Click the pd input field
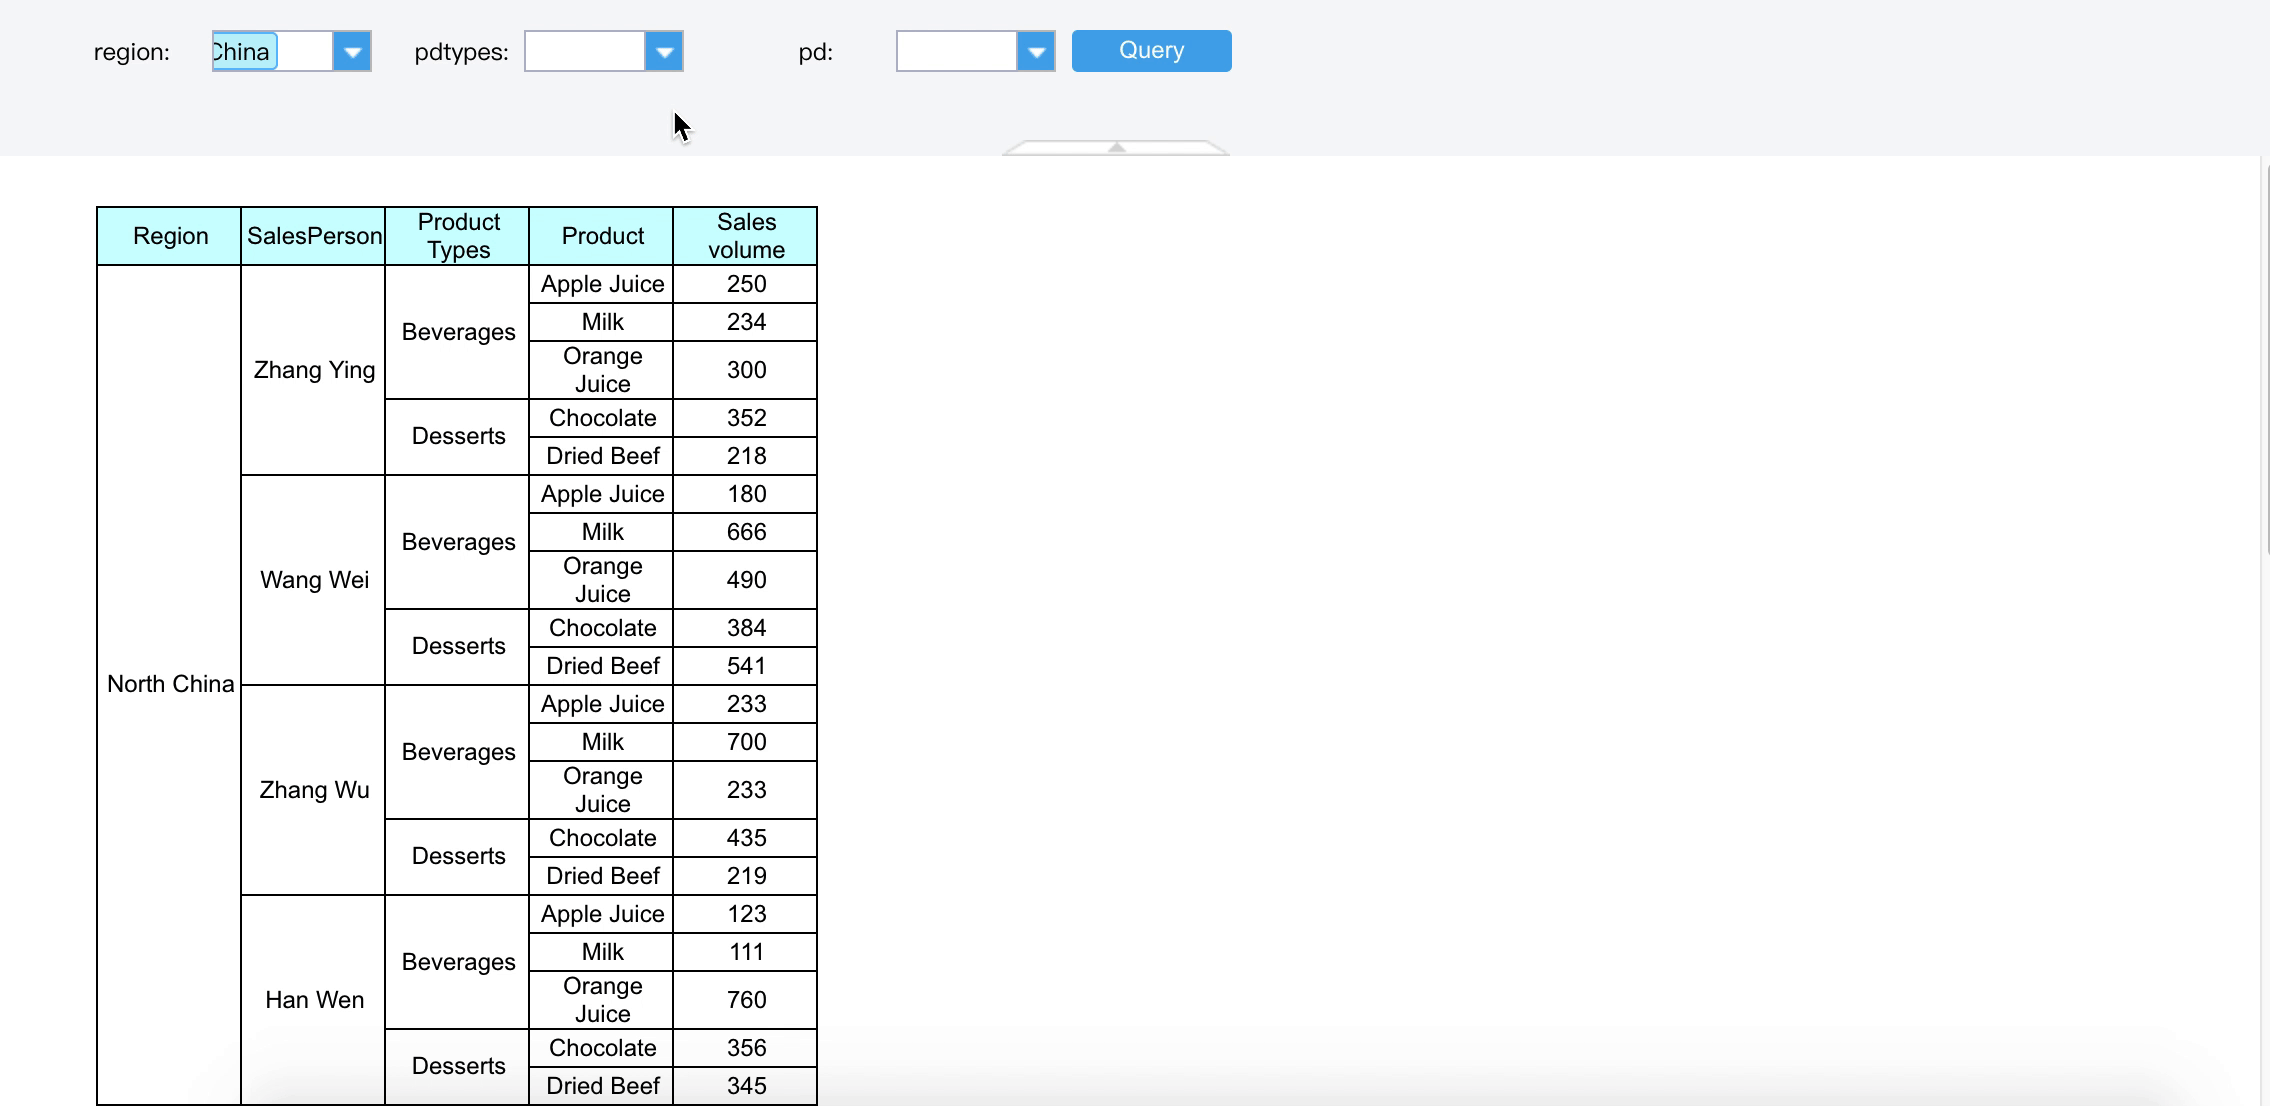 point(957,52)
